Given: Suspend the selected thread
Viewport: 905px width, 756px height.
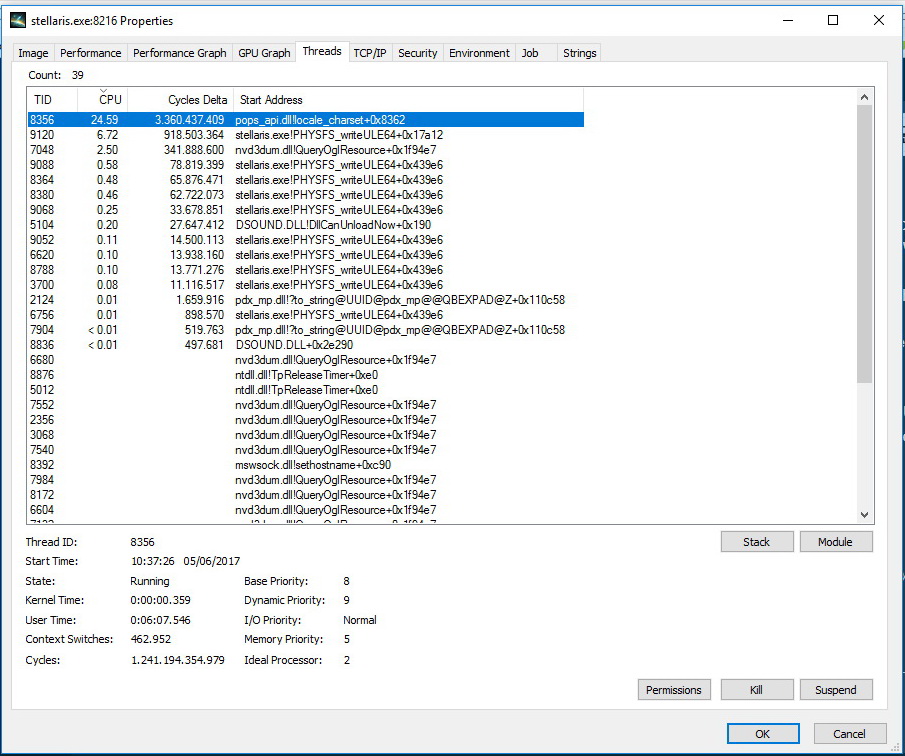Looking at the screenshot, I should pos(835,690).
